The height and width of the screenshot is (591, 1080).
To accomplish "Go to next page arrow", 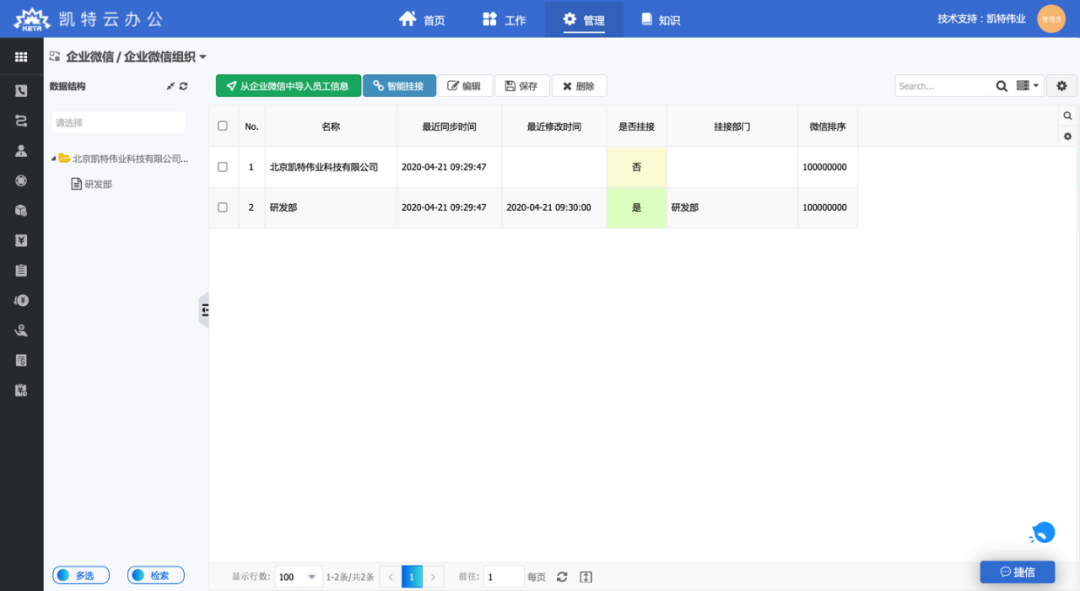I will pyautogui.click(x=433, y=577).
